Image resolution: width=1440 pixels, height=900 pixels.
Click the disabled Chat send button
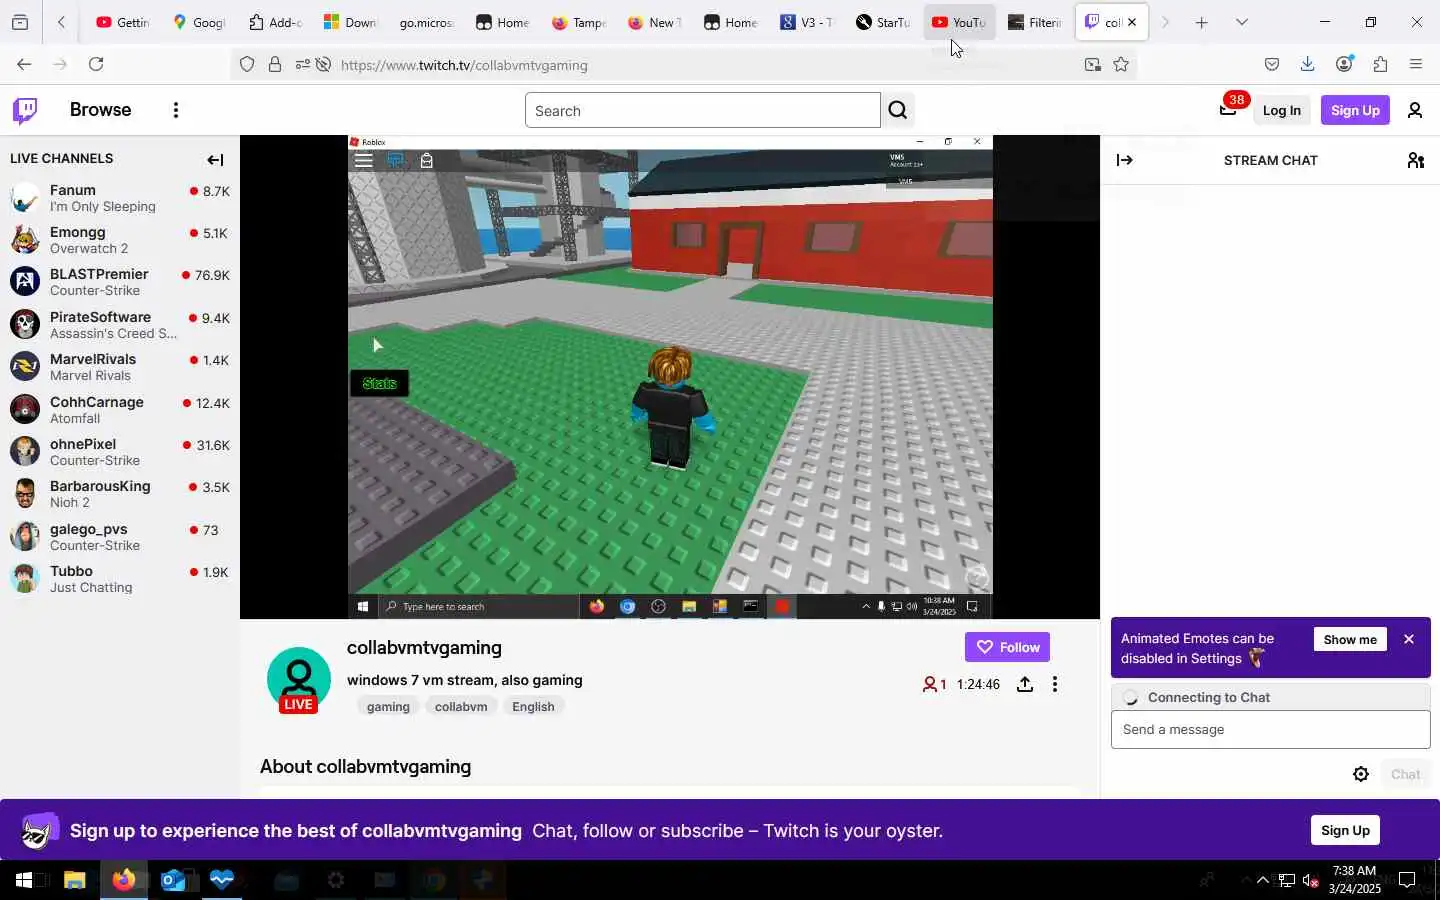(1405, 774)
